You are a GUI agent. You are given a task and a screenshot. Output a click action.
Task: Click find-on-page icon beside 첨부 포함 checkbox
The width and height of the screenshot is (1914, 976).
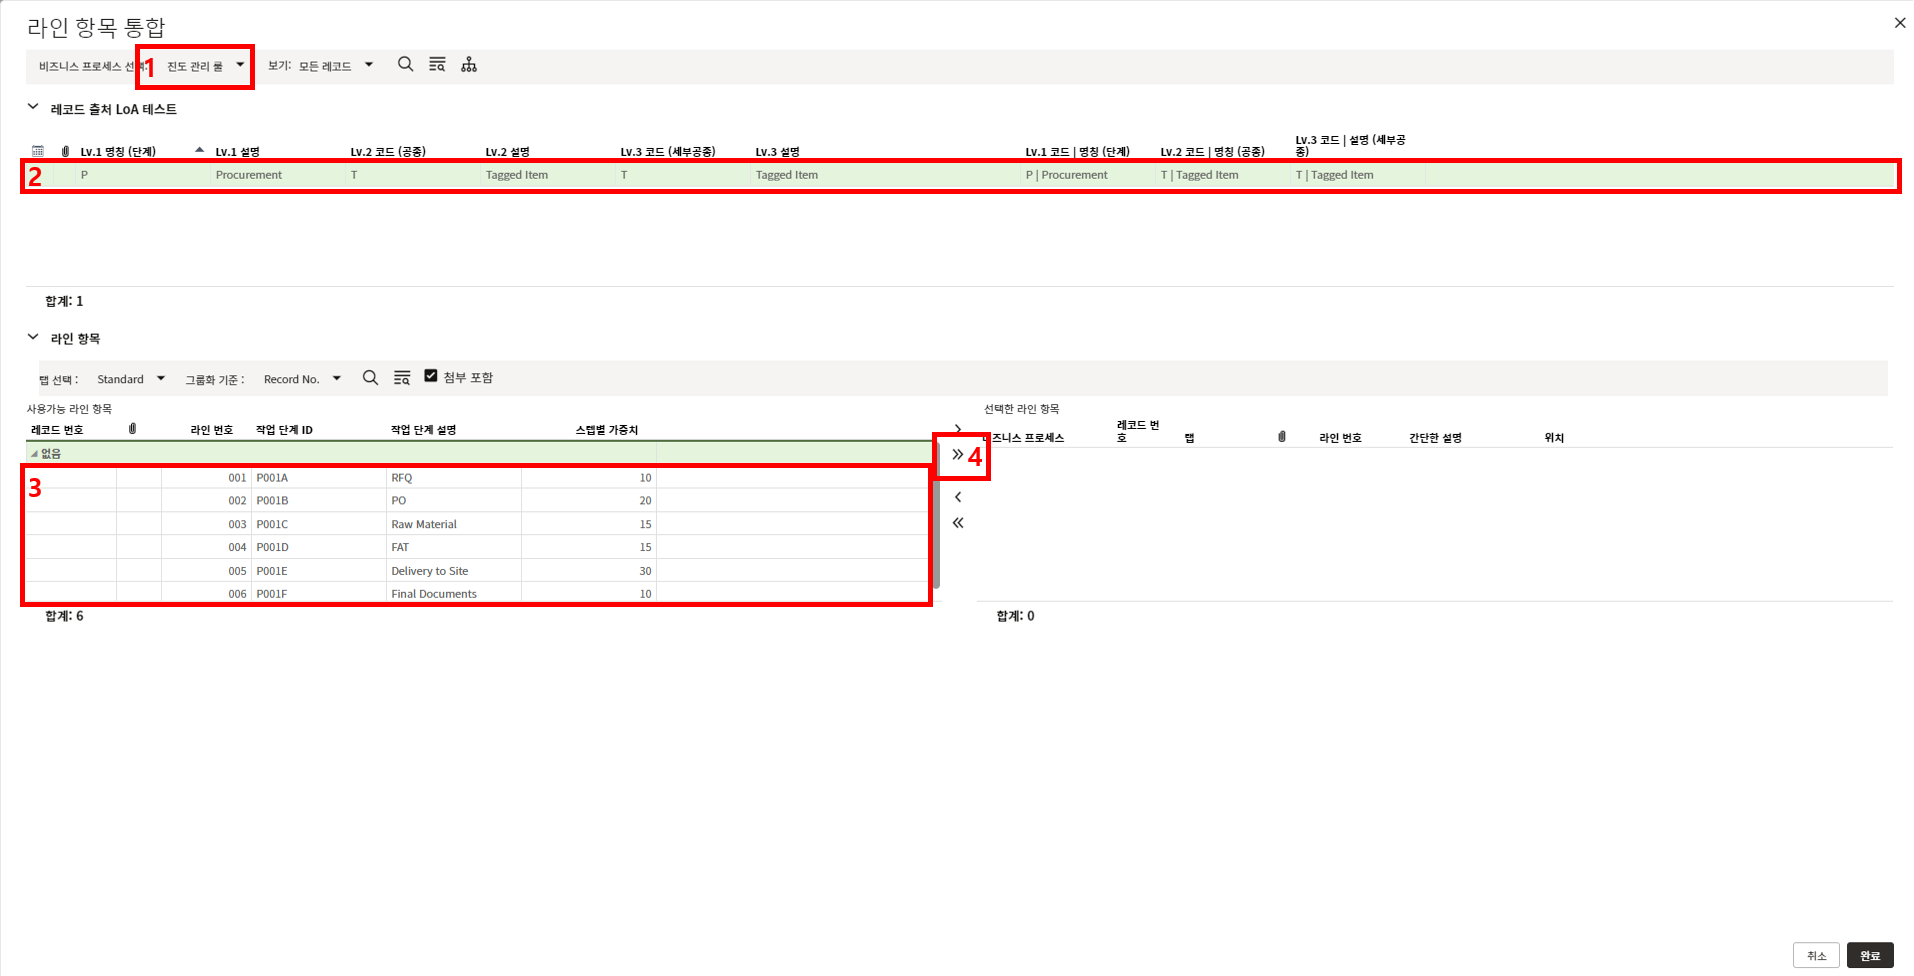pos(402,378)
